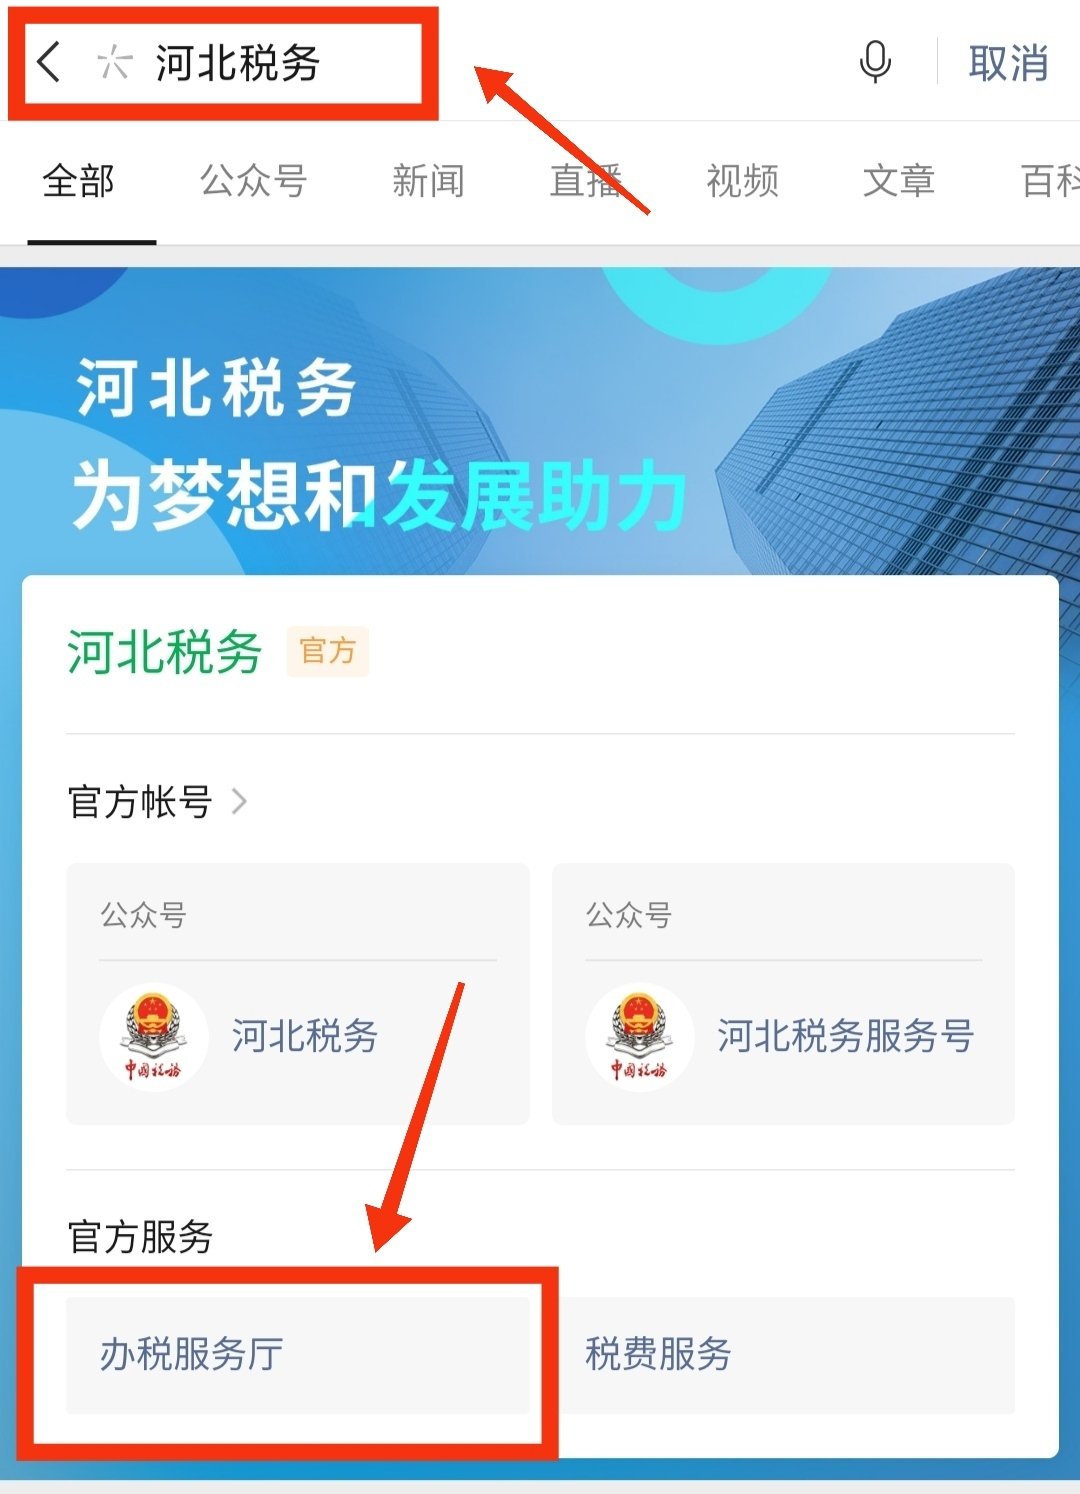Switch to the 直播 tab

point(586,181)
